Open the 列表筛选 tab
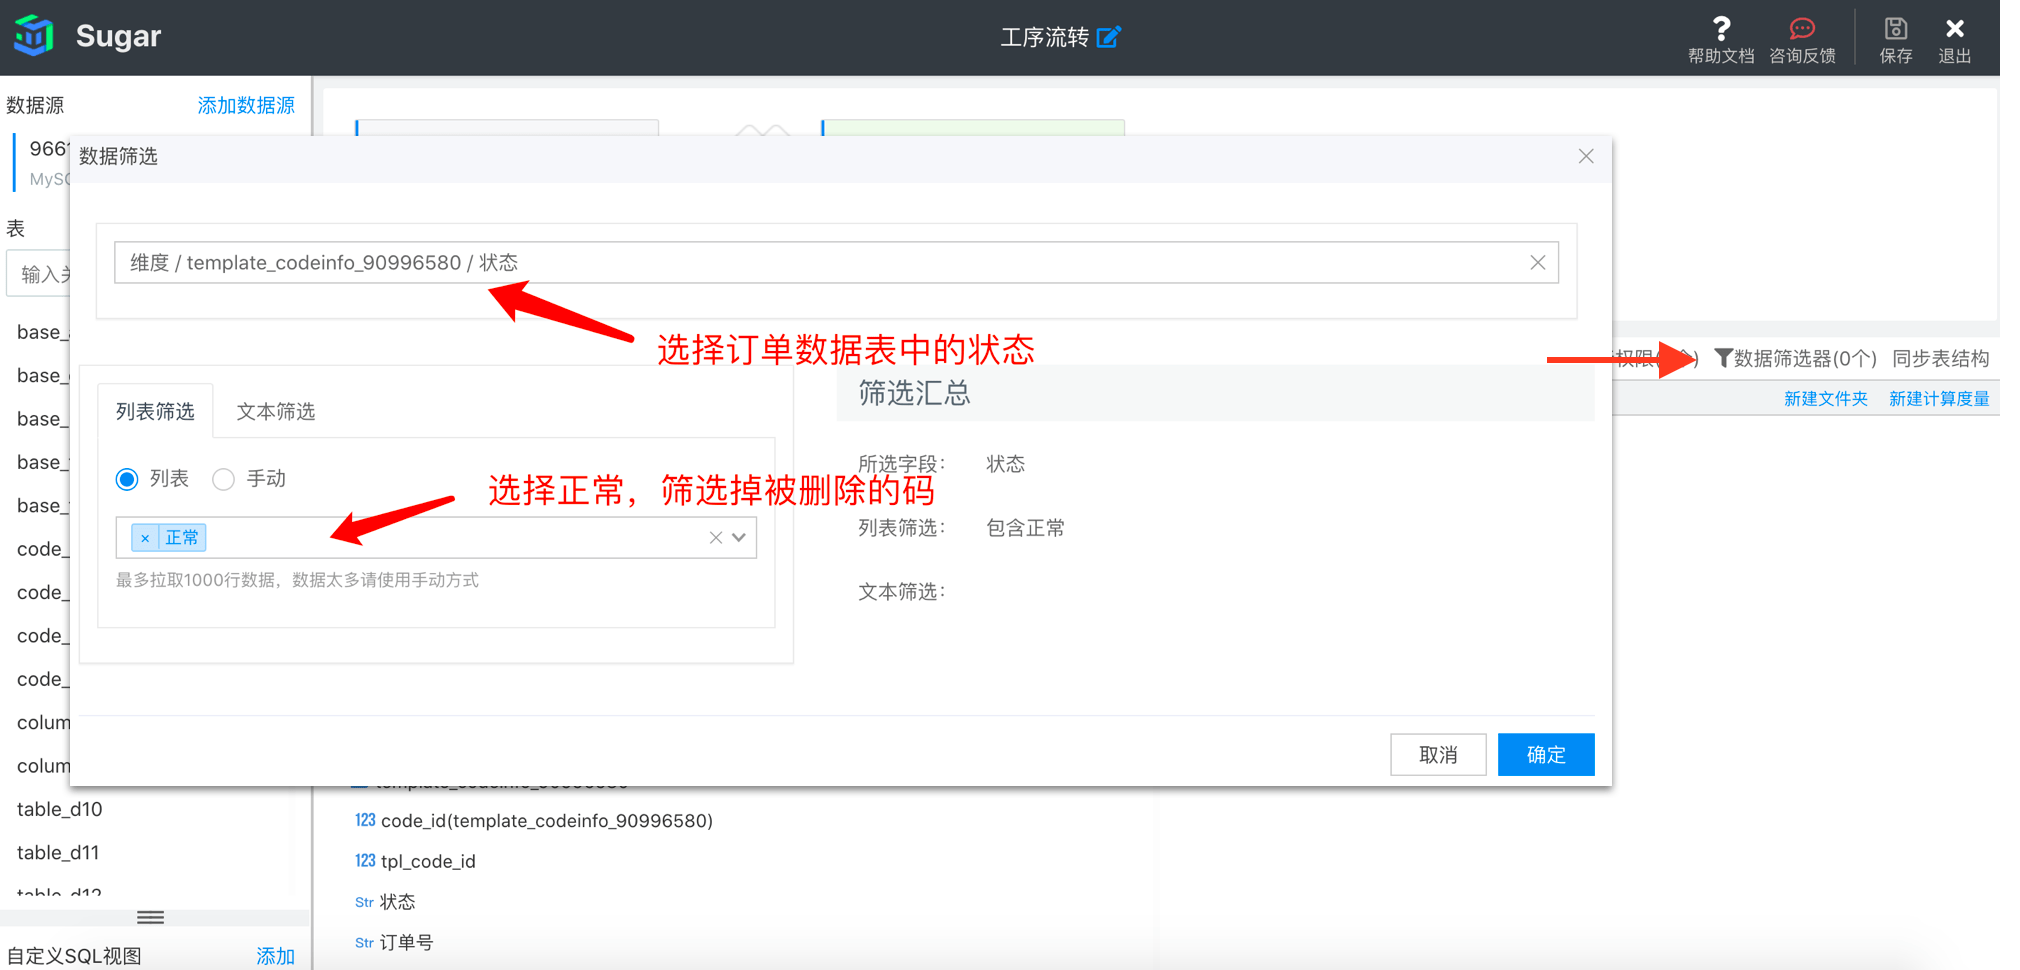2020x970 pixels. (155, 410)
